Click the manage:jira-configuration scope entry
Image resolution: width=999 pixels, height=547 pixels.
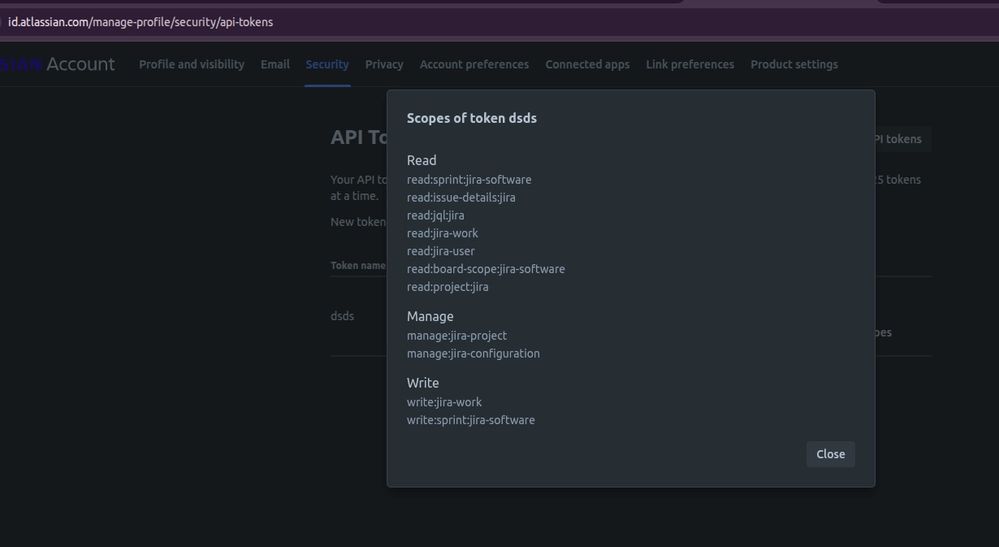pos(473,354)
